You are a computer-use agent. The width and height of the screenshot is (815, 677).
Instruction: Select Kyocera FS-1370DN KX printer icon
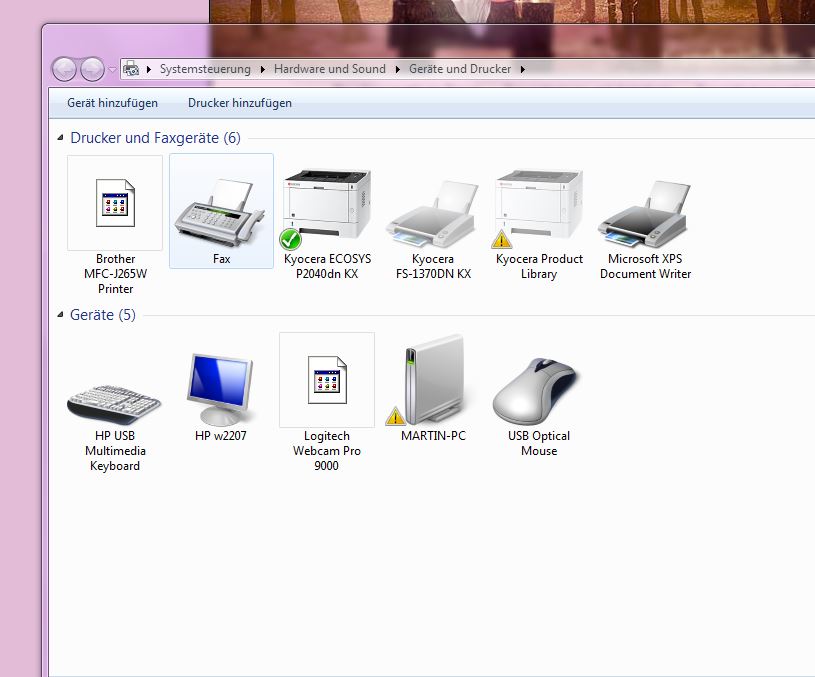tap(432, 214)
